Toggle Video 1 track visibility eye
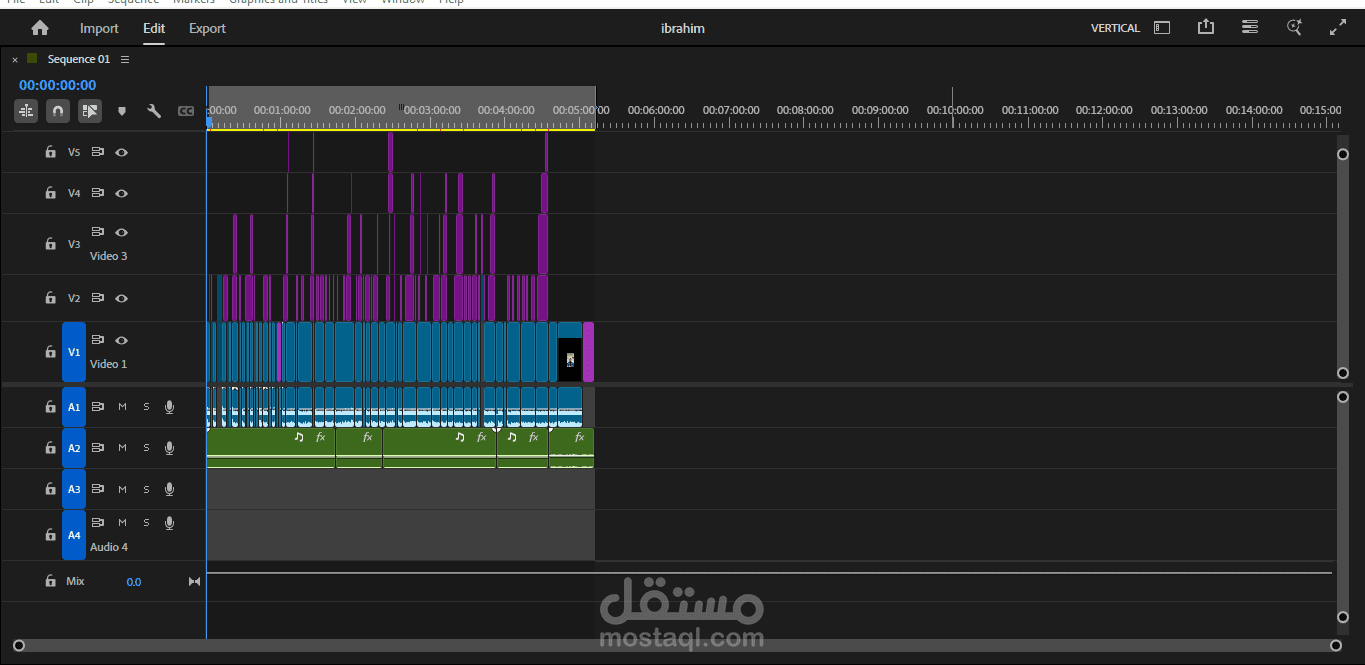 tap(121, 340)
